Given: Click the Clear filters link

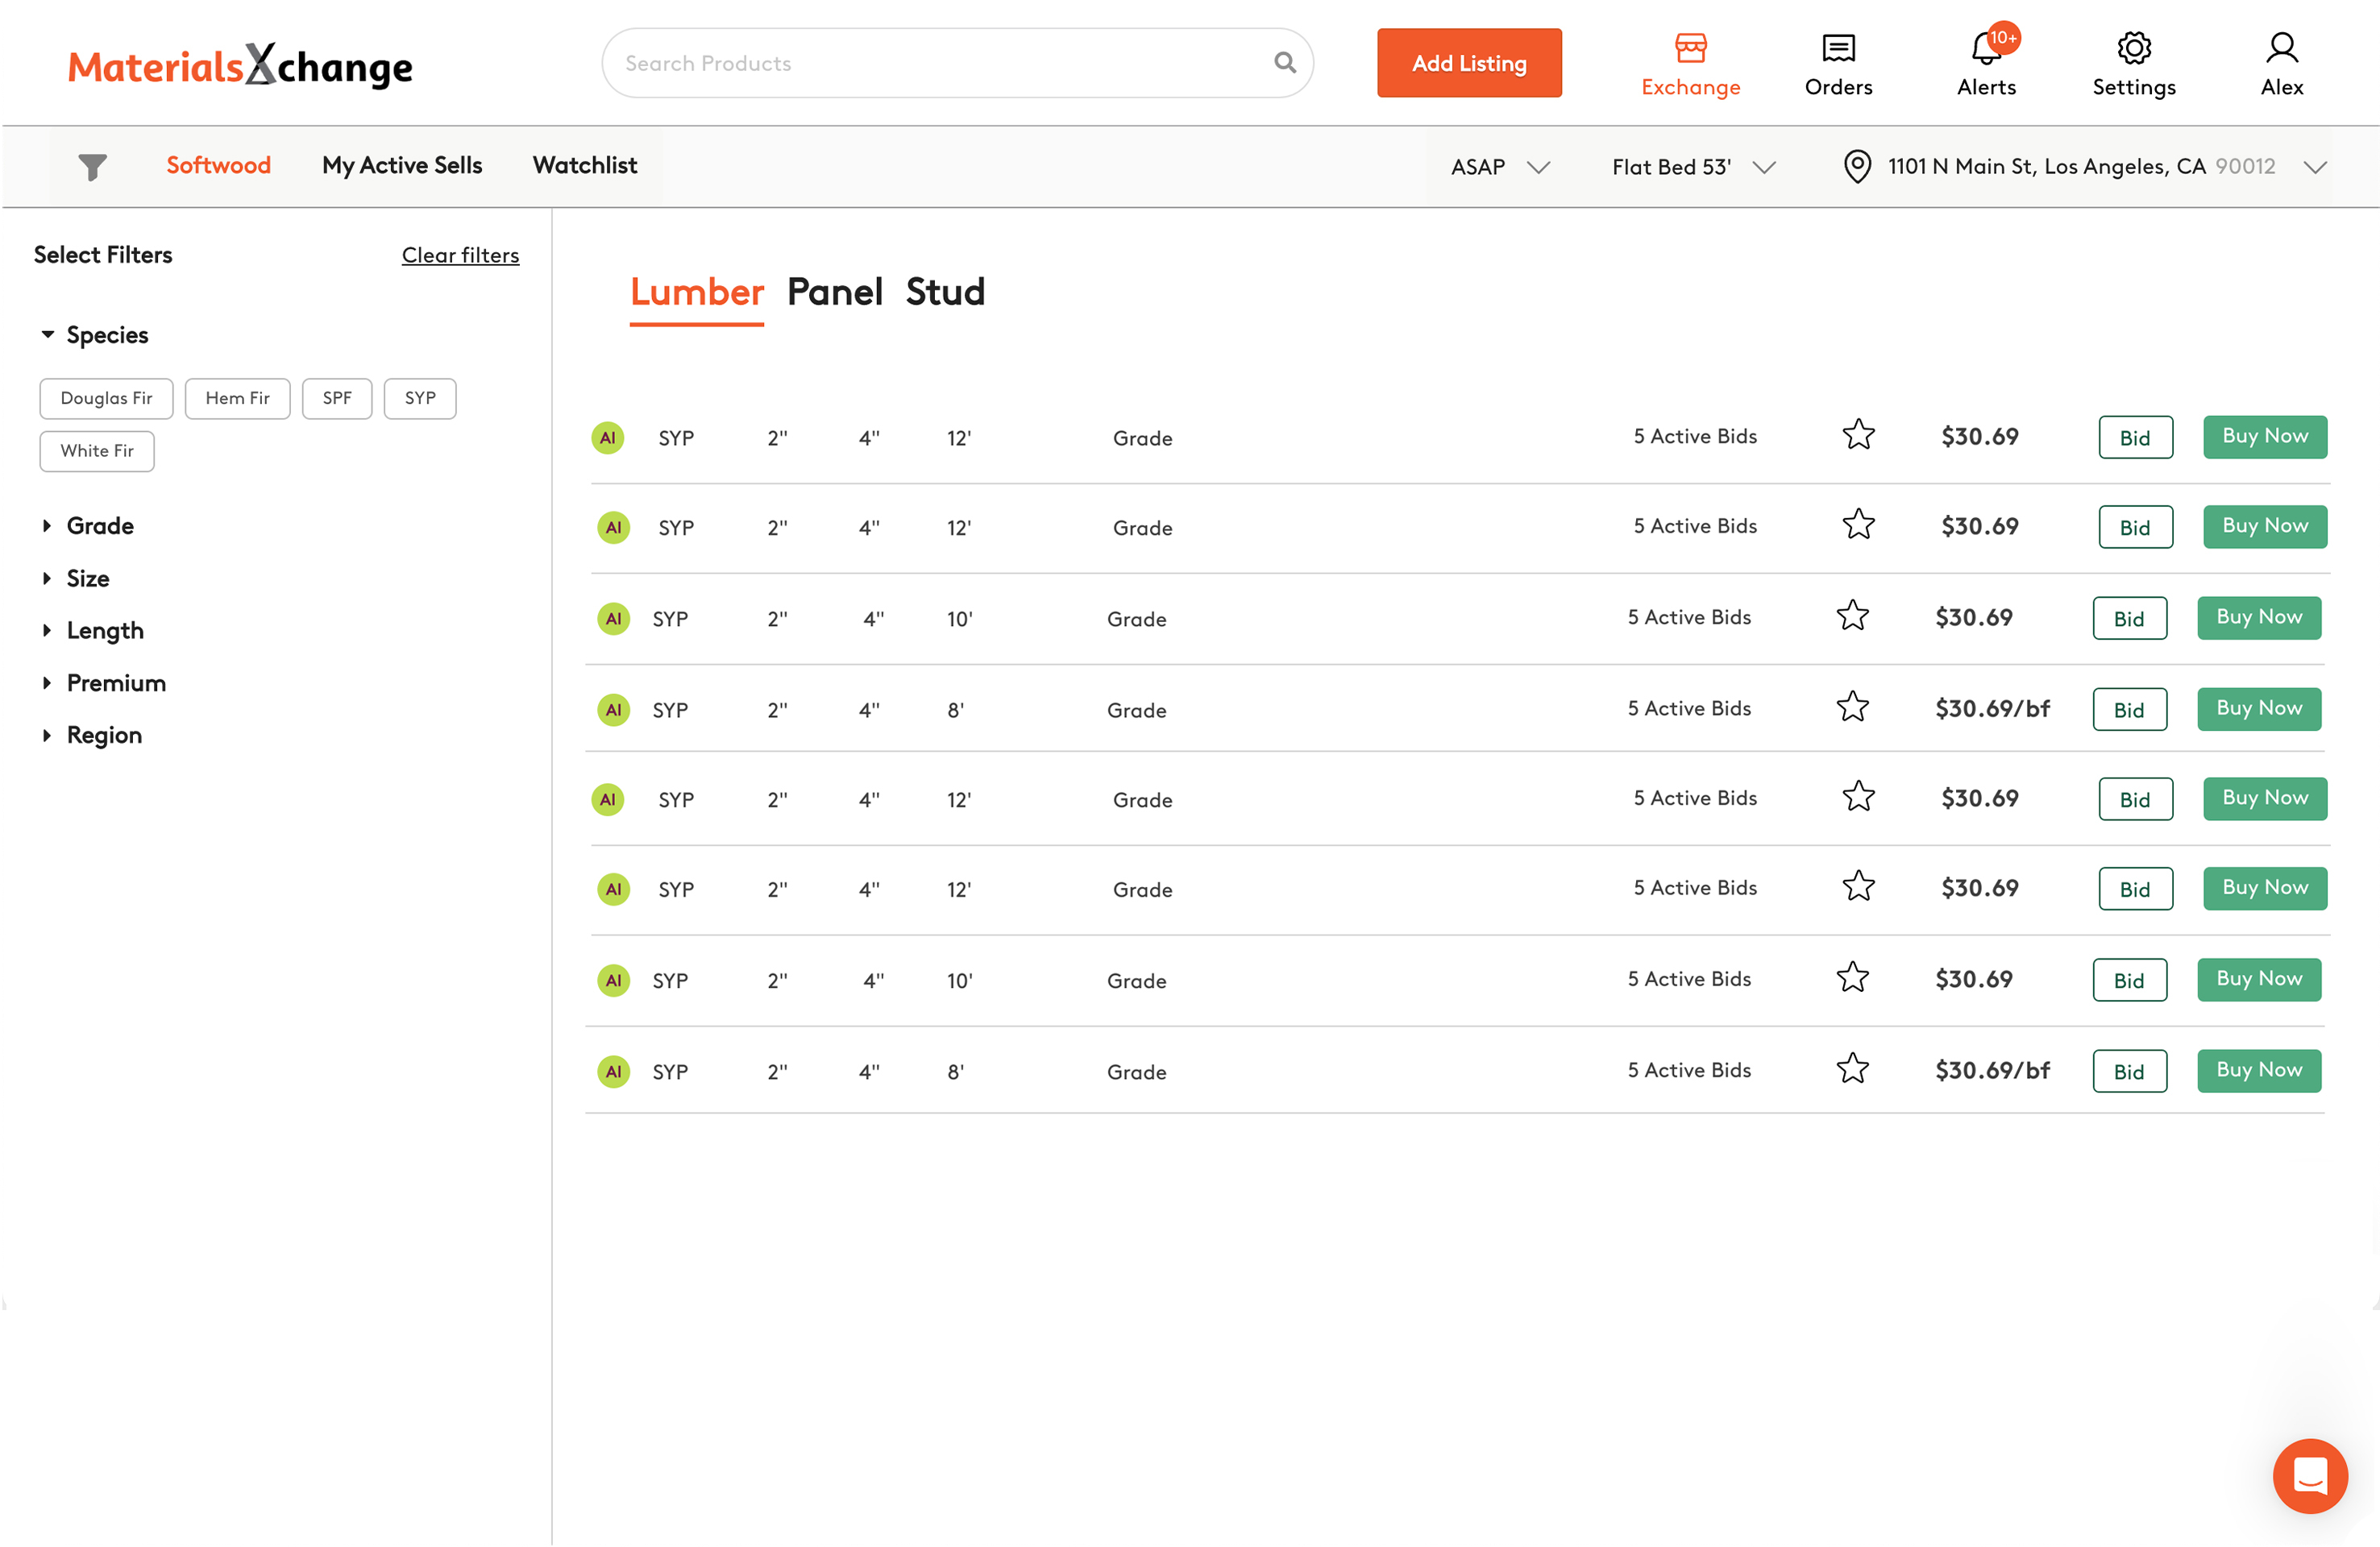Looking at the screenshot, I should 460,255.
